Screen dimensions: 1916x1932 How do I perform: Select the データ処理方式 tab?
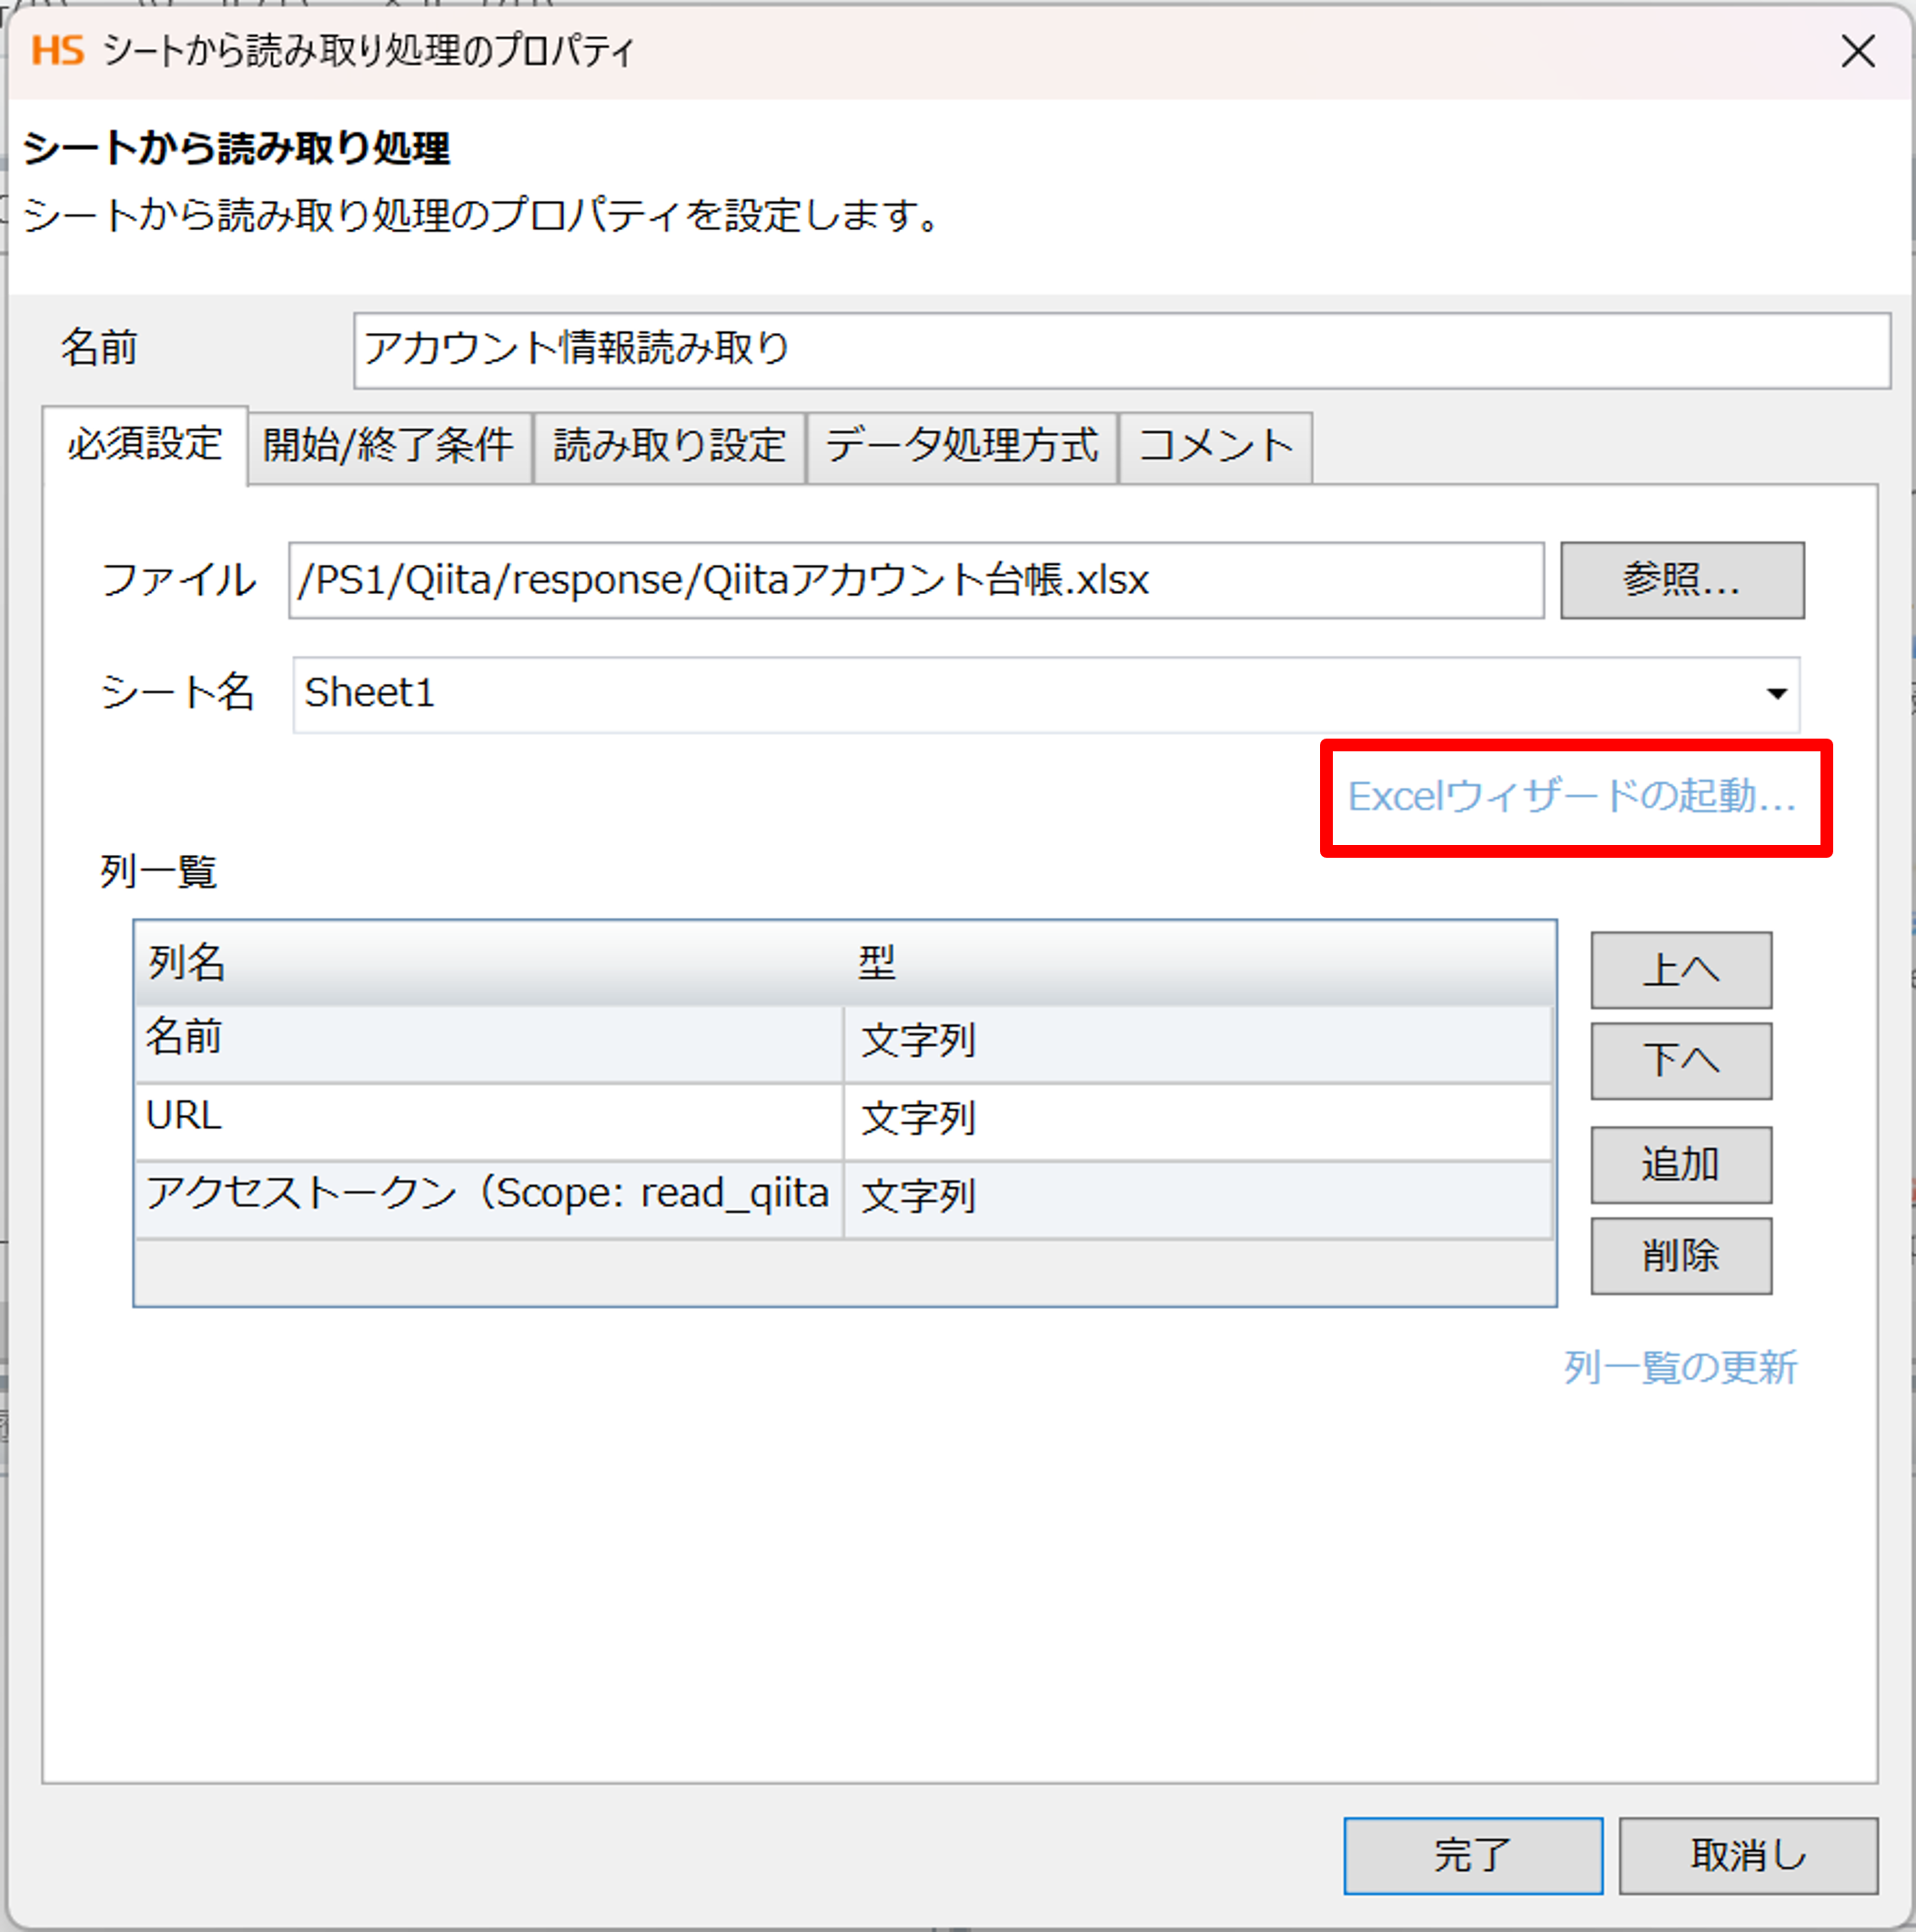[961, 447]
